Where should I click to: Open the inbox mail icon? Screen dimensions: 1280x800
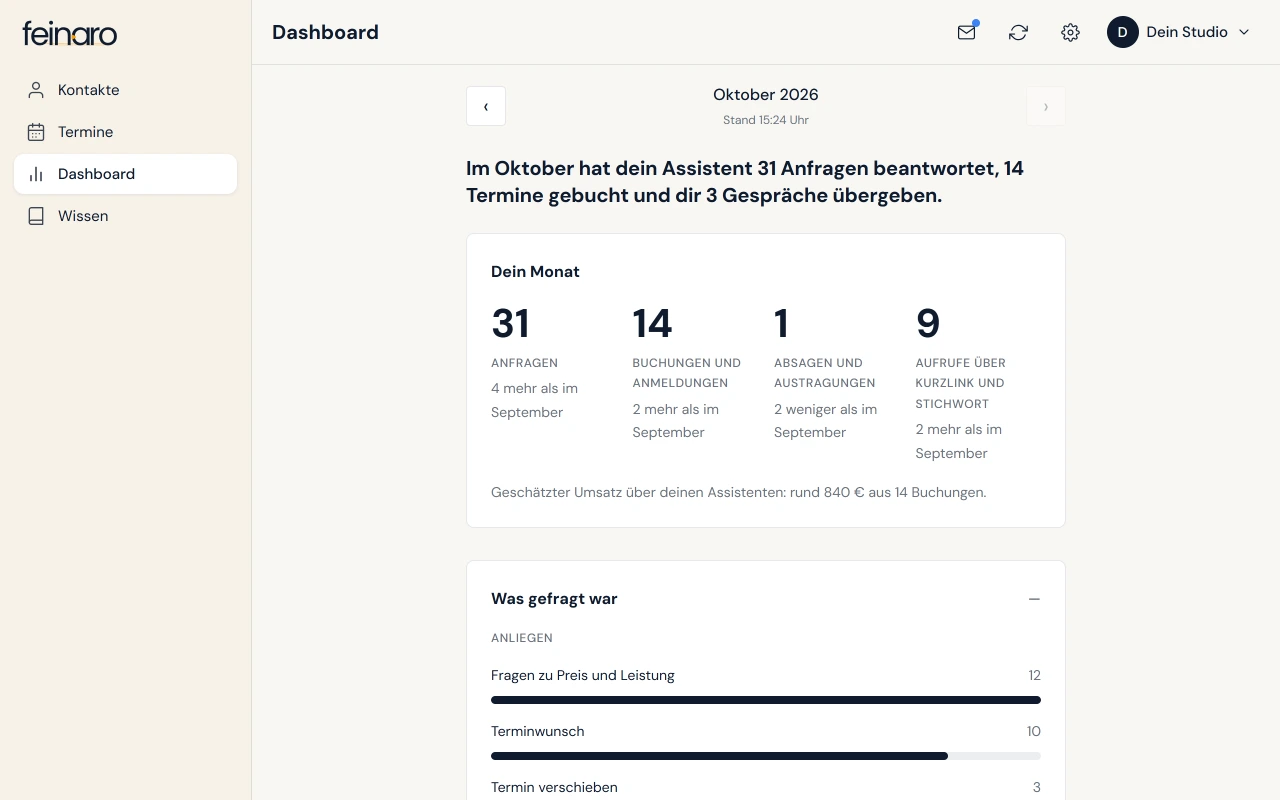click(966, 32)
